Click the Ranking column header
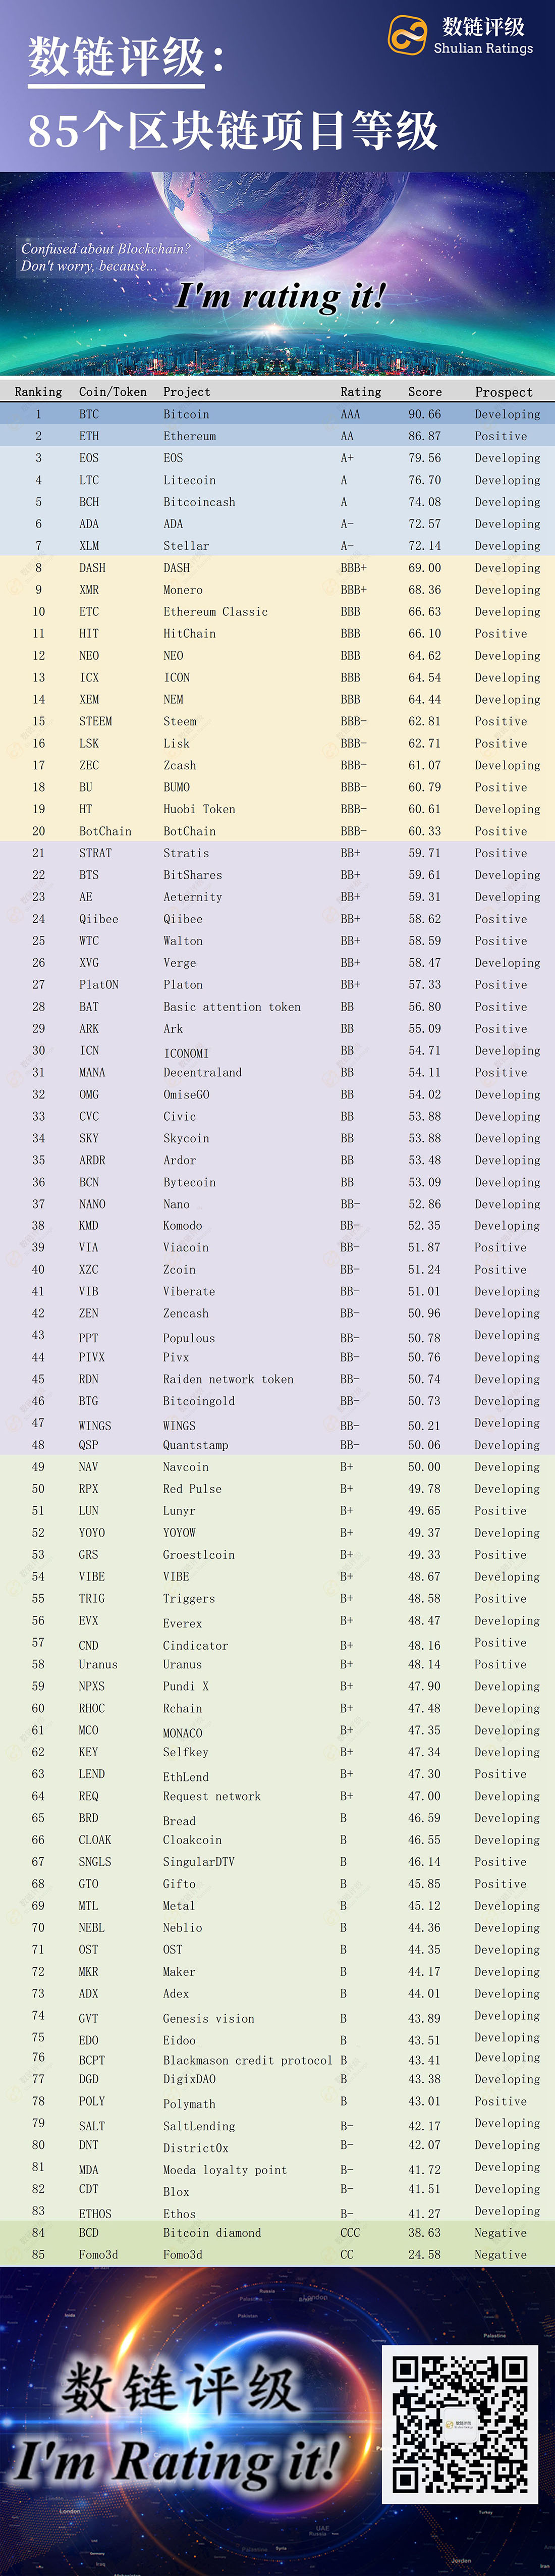The height and width of the screenshot is (2576, 555). tap(38, 392)
